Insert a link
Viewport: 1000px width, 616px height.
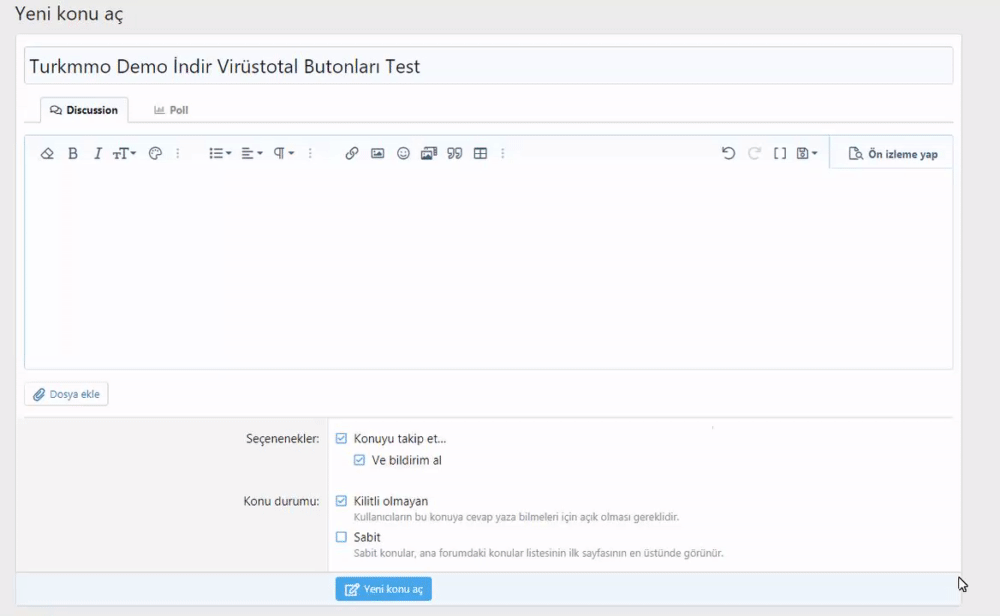pyautogui.click(x=351, y=154)
